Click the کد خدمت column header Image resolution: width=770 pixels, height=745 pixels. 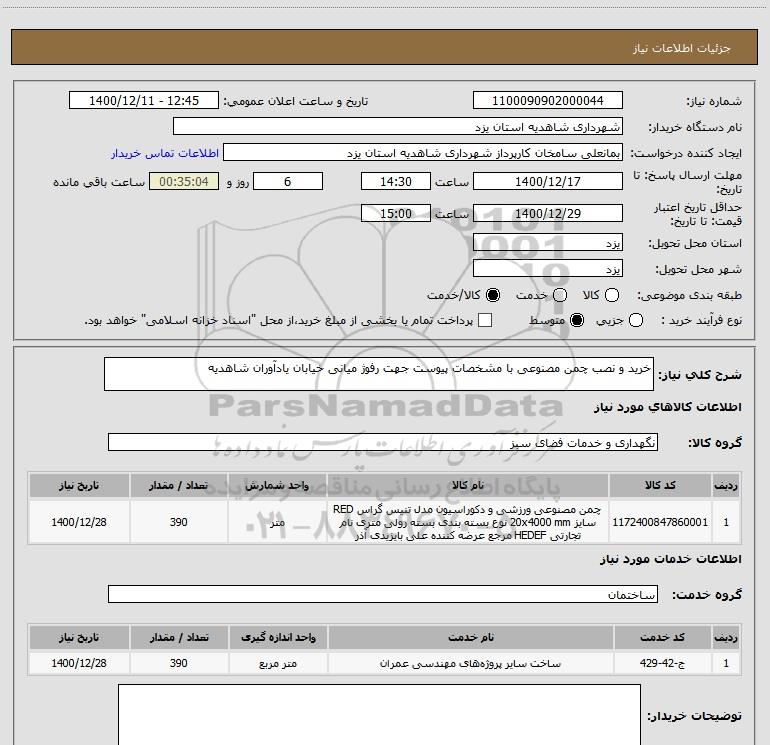662,637
